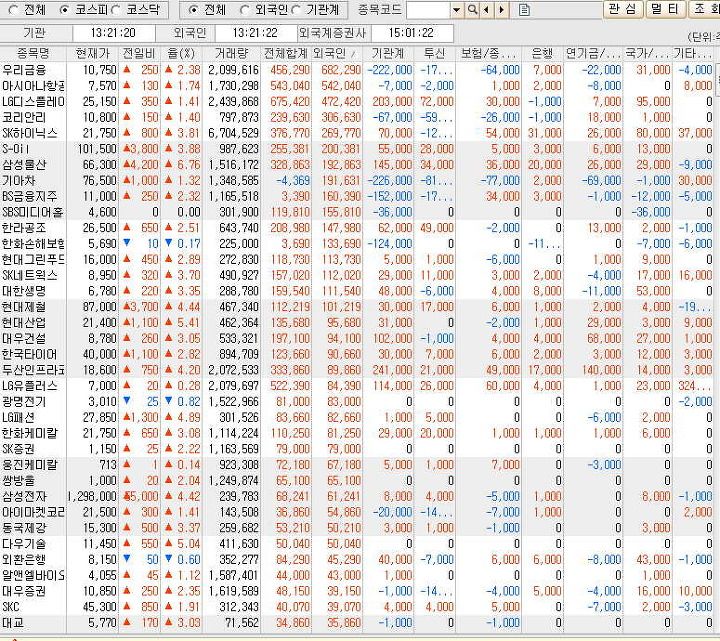The image size is (720, 641).
Task: Click the 외국인 time field 13:21:22
Action: click(255, 33)
